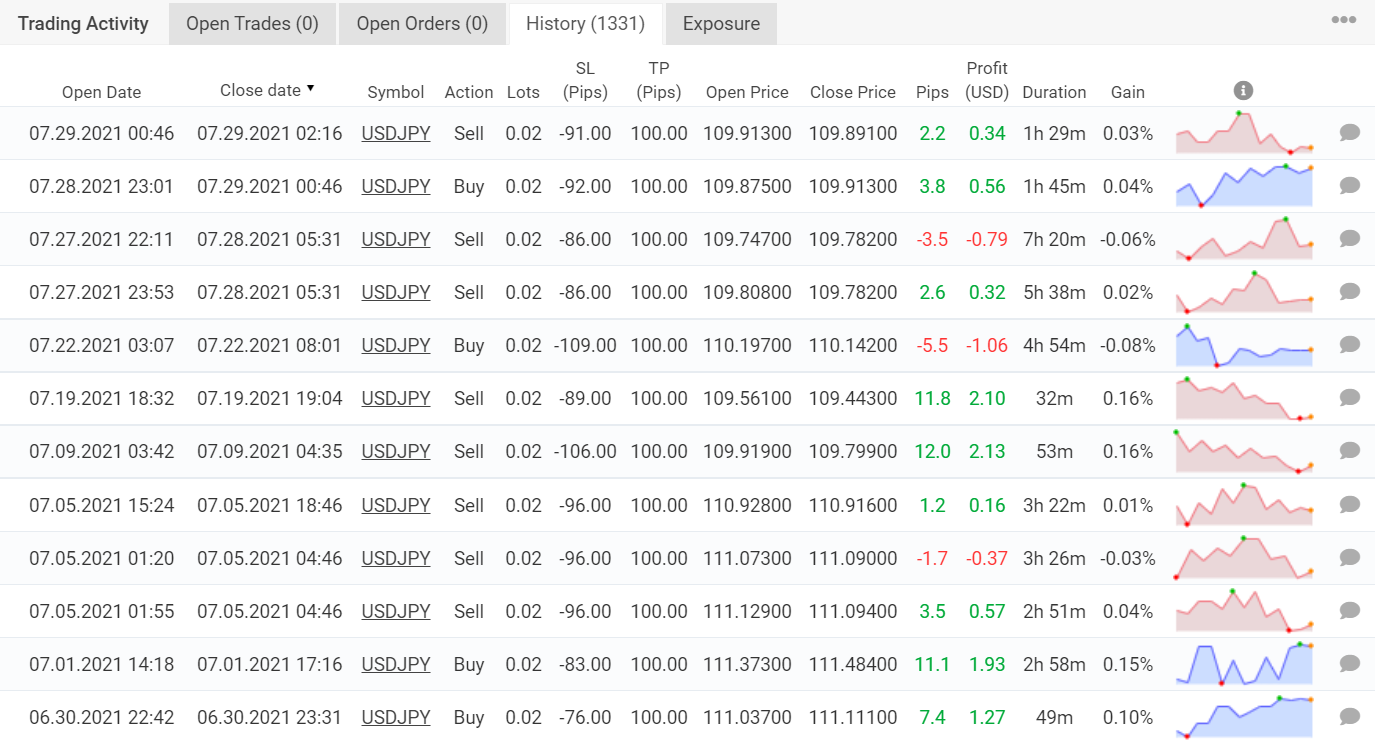The width and height of the screenshot is (1375, 741).
Task: View mini chart for 07.01.2021 14:18 trade
Action: coord(1244,664)
